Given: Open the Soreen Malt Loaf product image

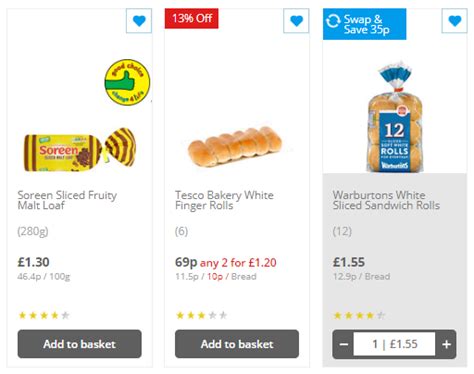Looking at the screenshot, I should click(x=80, y=150).
